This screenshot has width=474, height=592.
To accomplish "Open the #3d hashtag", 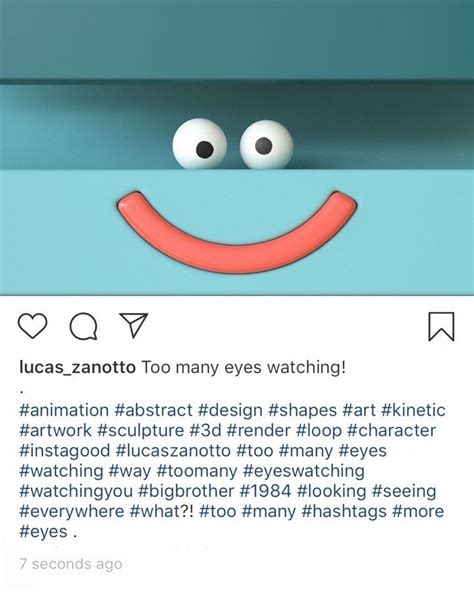I will (205, 431).
